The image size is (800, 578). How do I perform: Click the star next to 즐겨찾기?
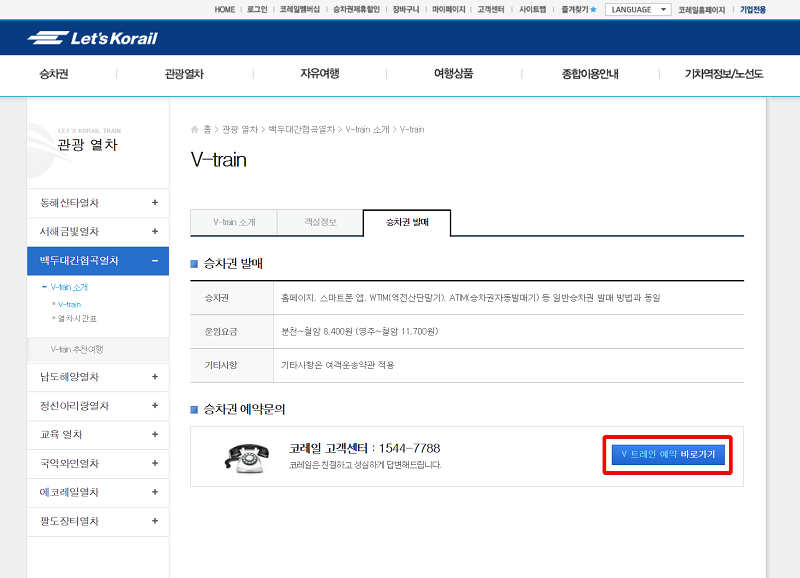coord(591,9)
